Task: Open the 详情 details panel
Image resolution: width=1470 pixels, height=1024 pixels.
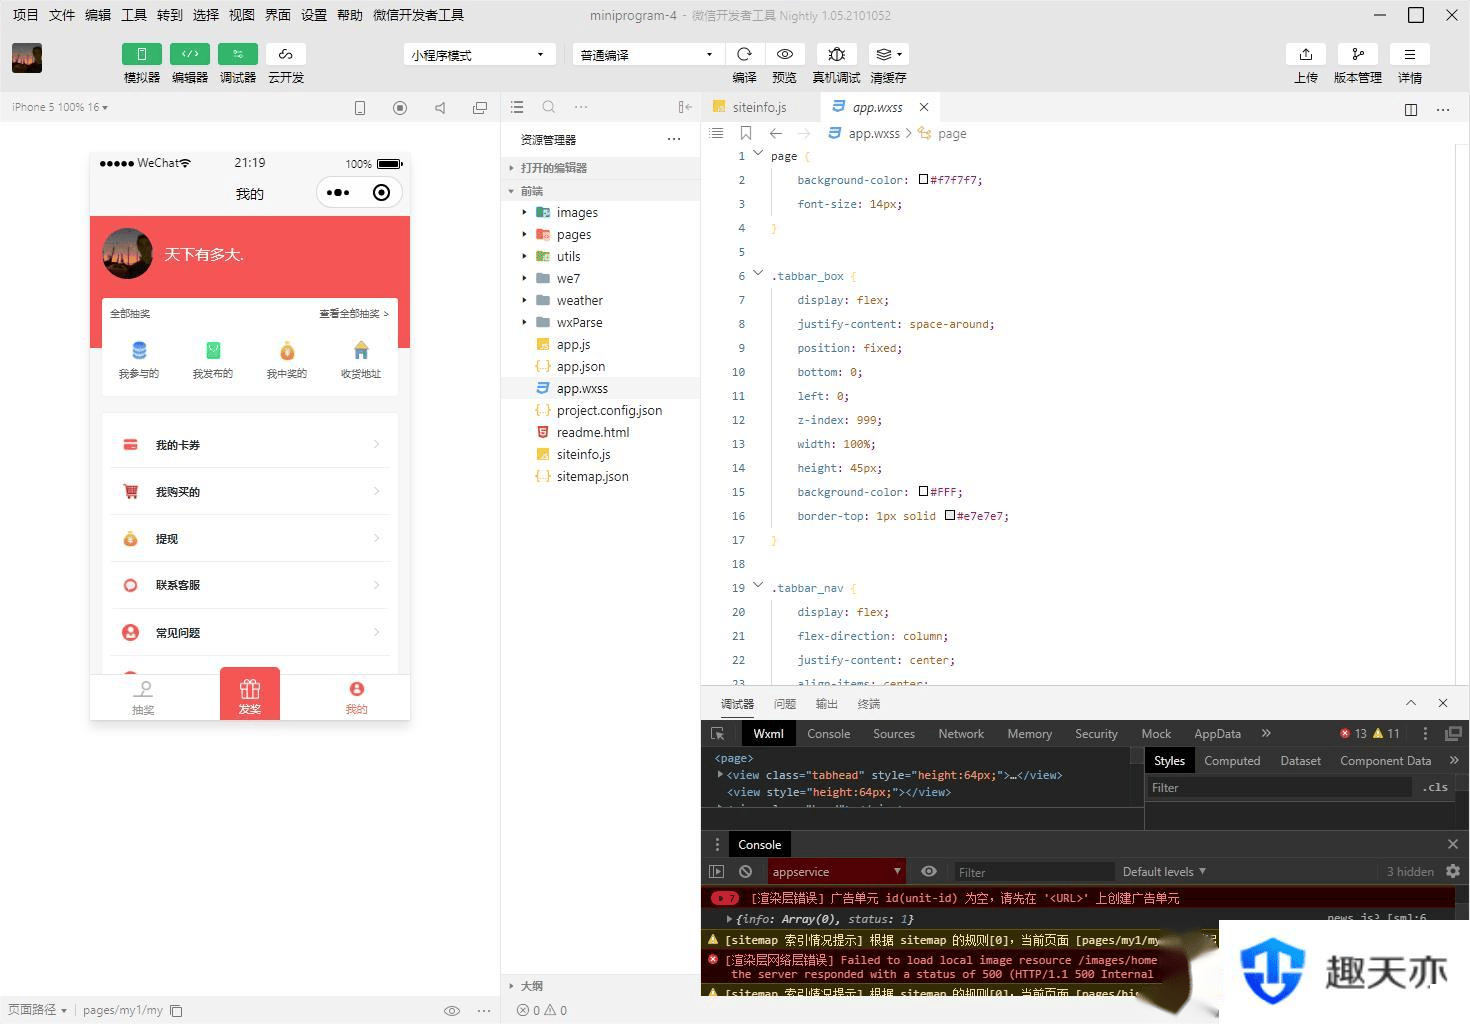Action: 1410,54
